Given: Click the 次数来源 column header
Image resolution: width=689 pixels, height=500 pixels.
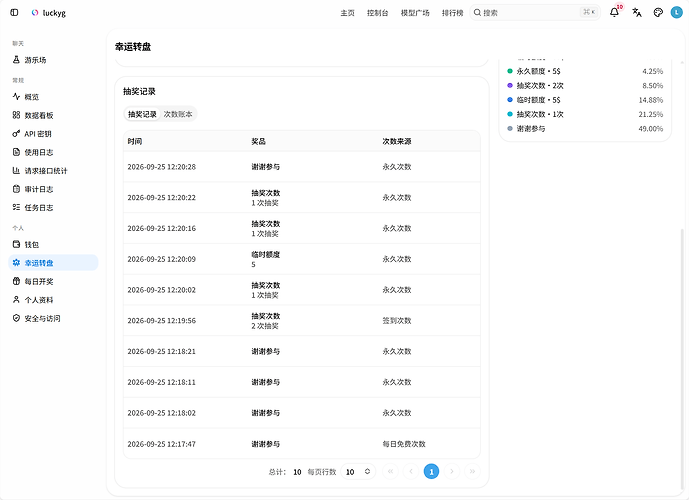Looking at the screenshot, I should point(397,141).
